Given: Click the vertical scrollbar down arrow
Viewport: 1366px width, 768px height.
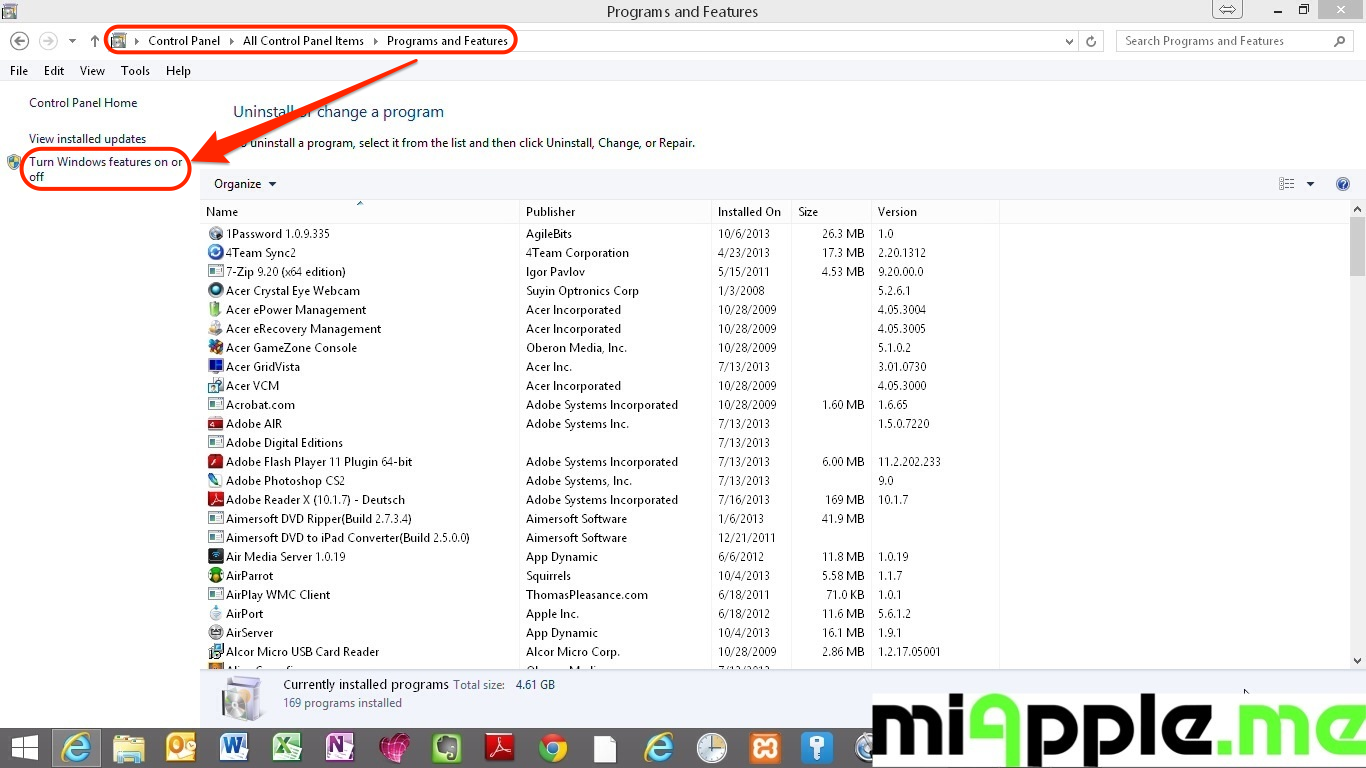Looking at the screenshot, I should click(1357, 661).
